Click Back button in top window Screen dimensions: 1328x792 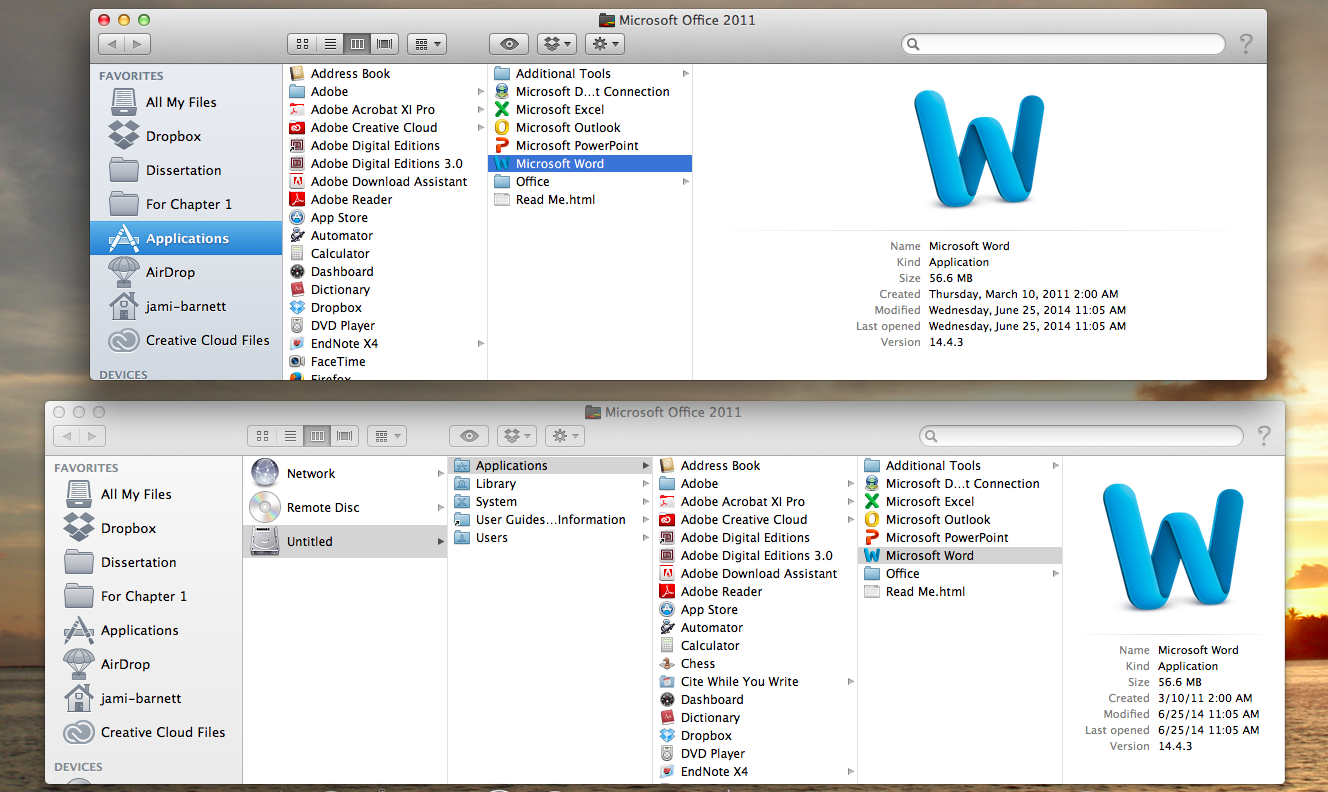pyautogui.click(x=112, y=44)
